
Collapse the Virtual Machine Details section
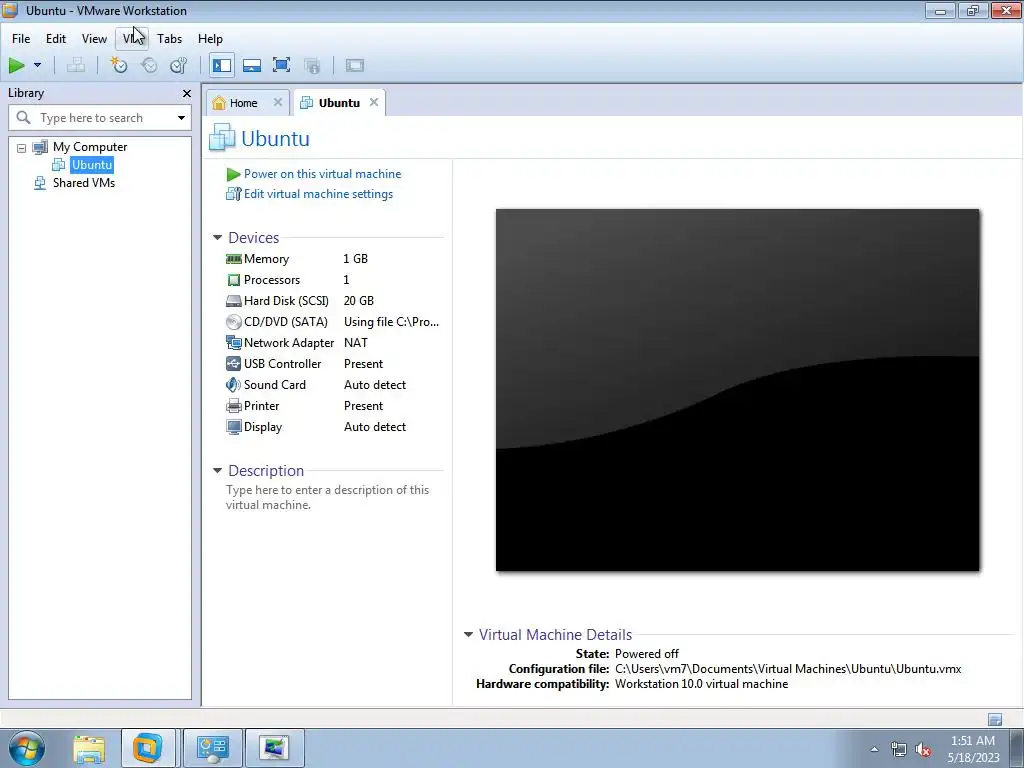[x=468, y=635]
